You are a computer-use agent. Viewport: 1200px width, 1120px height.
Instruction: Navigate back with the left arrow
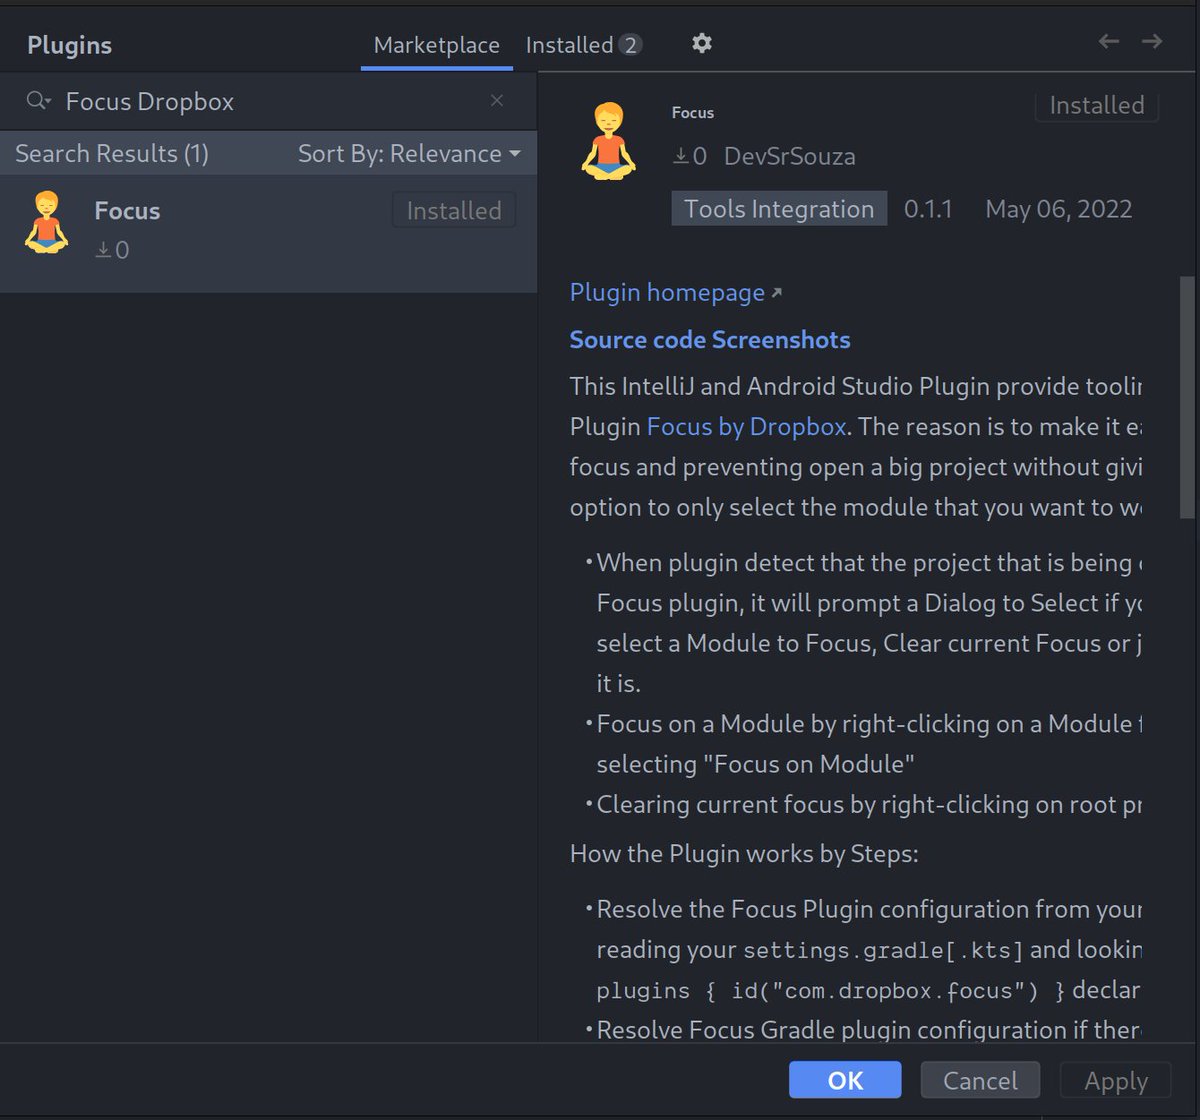pos(1109,41)
